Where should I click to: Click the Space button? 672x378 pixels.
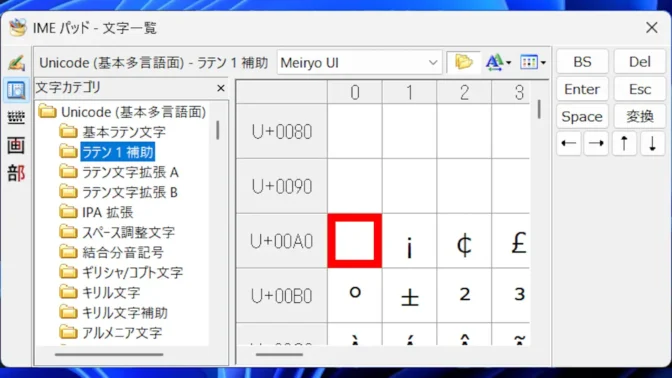(x=582, y=117)
